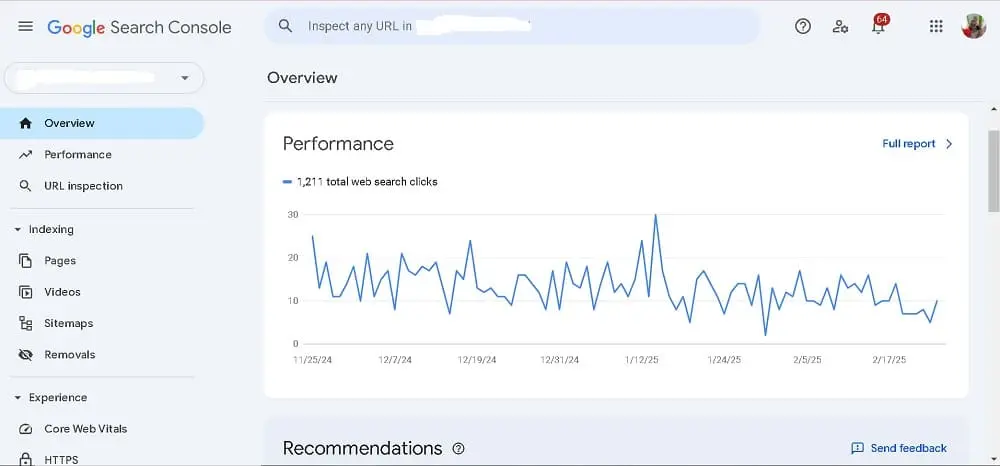Open Core Web Vitals report

click(x=85, y=429)
